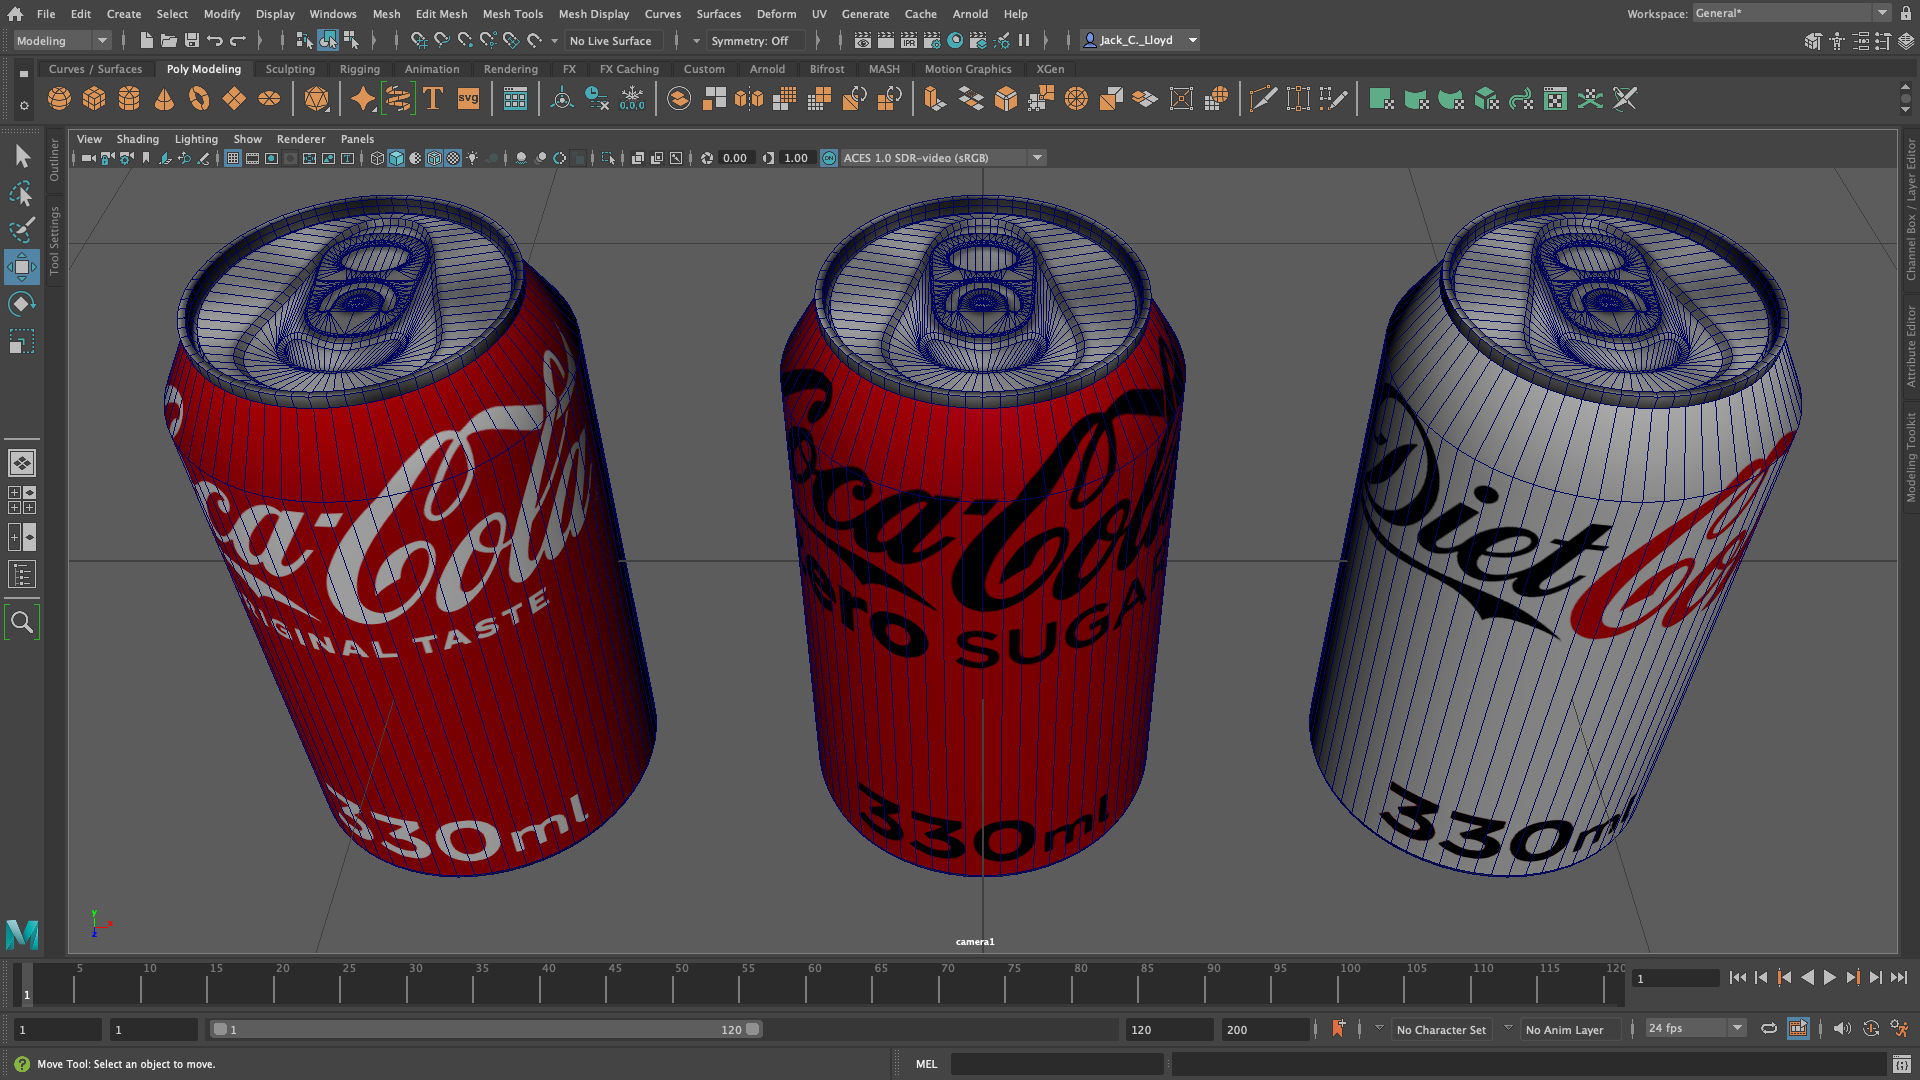Toggle textured display in viewport
The width and height of the screenshot is (1920, 1080).
pyautogui.click(x=453, y=158)
